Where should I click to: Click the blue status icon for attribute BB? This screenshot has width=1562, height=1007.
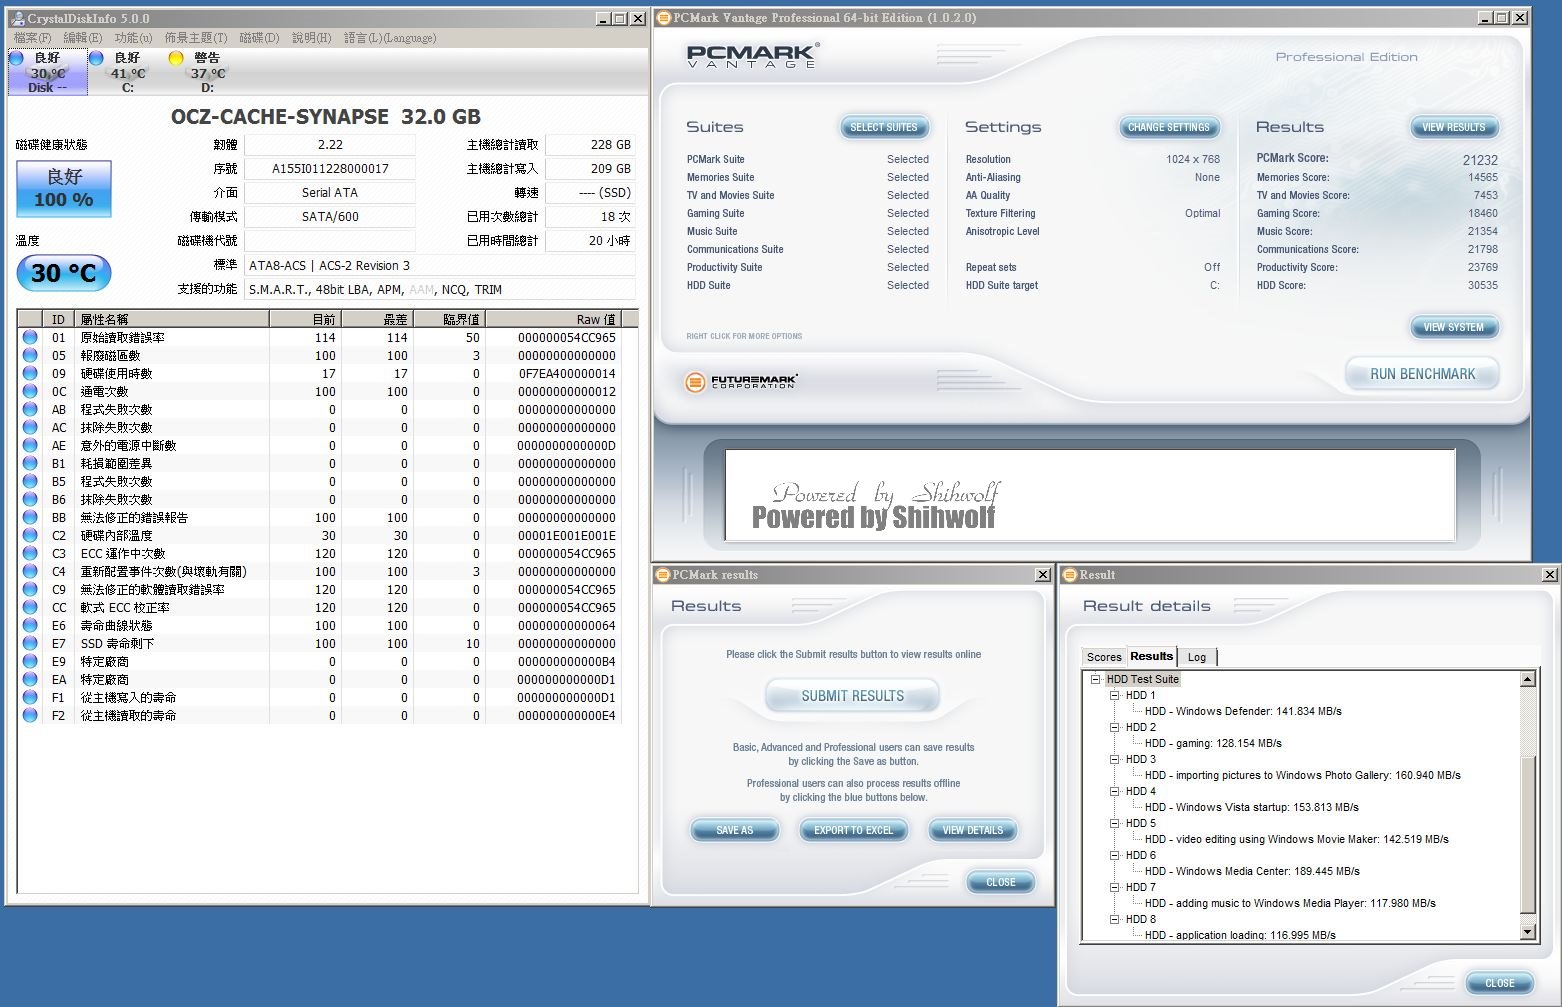30,518
